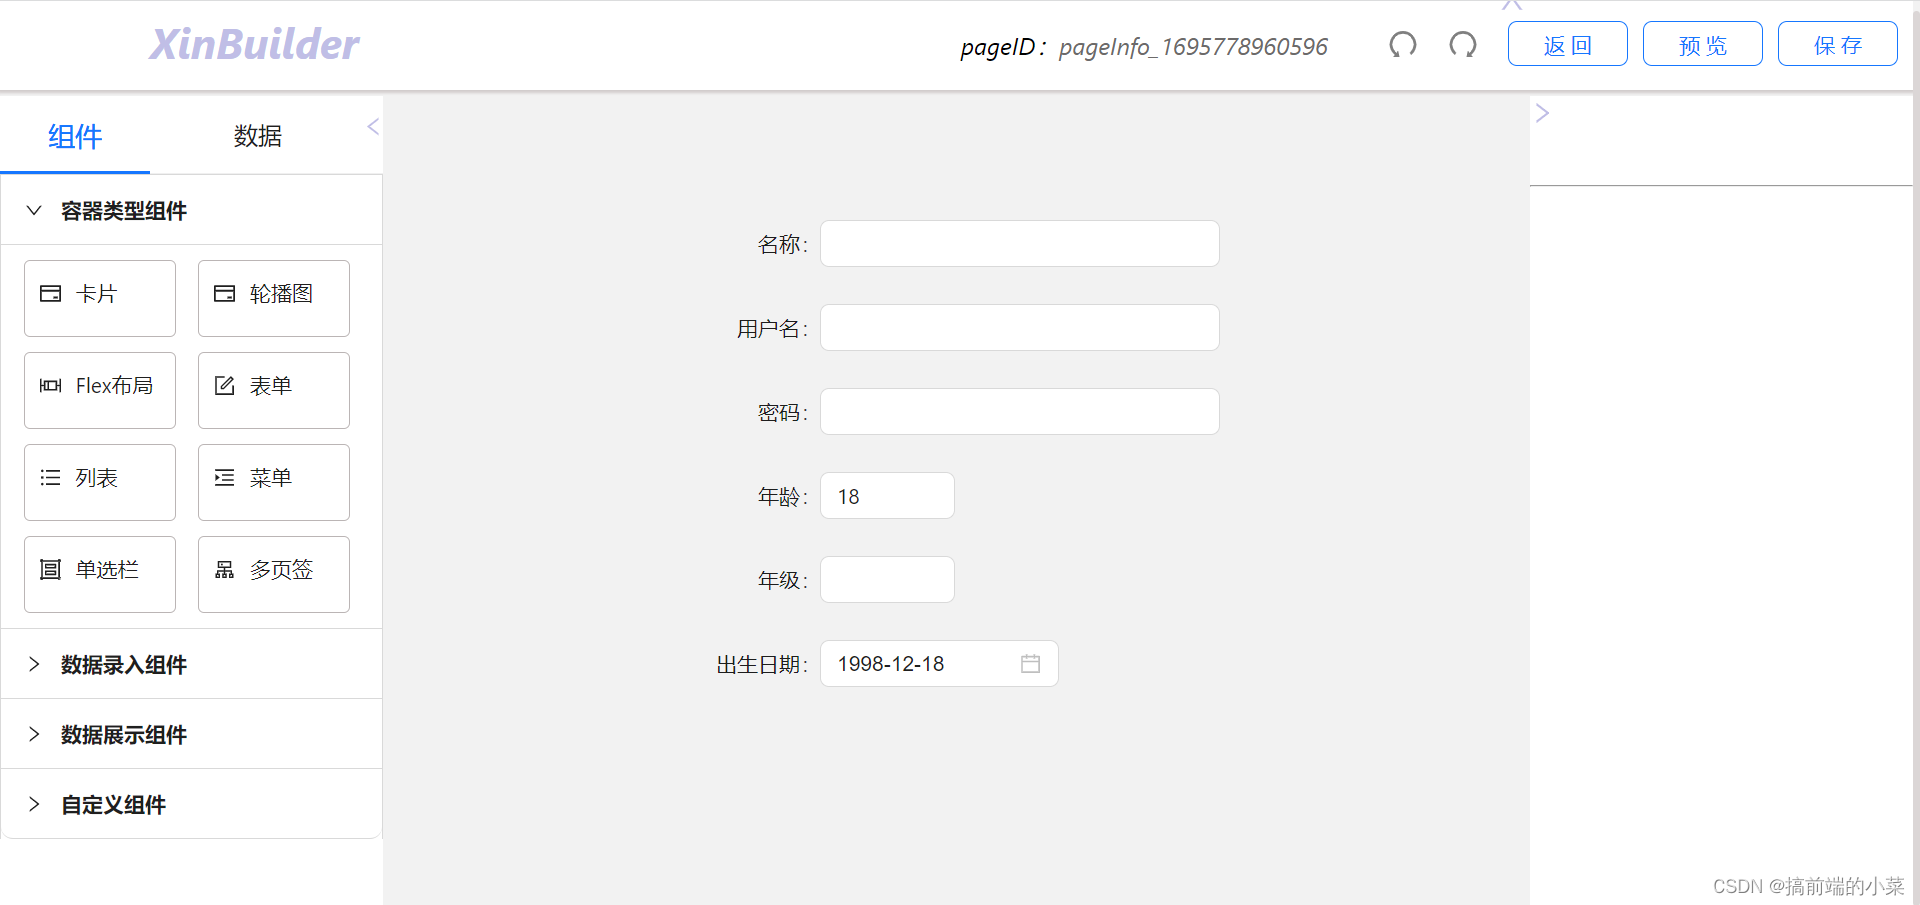Image resolution: width=1920 pixels, height=905 pixels.
Task: Select the 多页签 tabs component
Action: point(274,574)
